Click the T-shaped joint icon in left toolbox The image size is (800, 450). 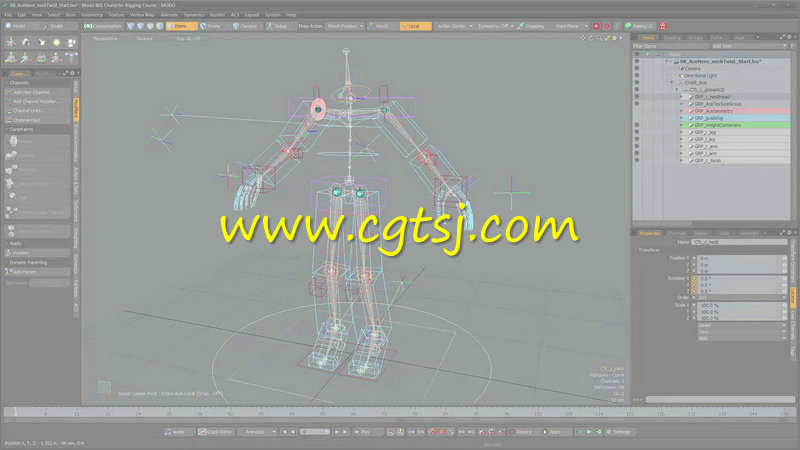tap(71, 58)
